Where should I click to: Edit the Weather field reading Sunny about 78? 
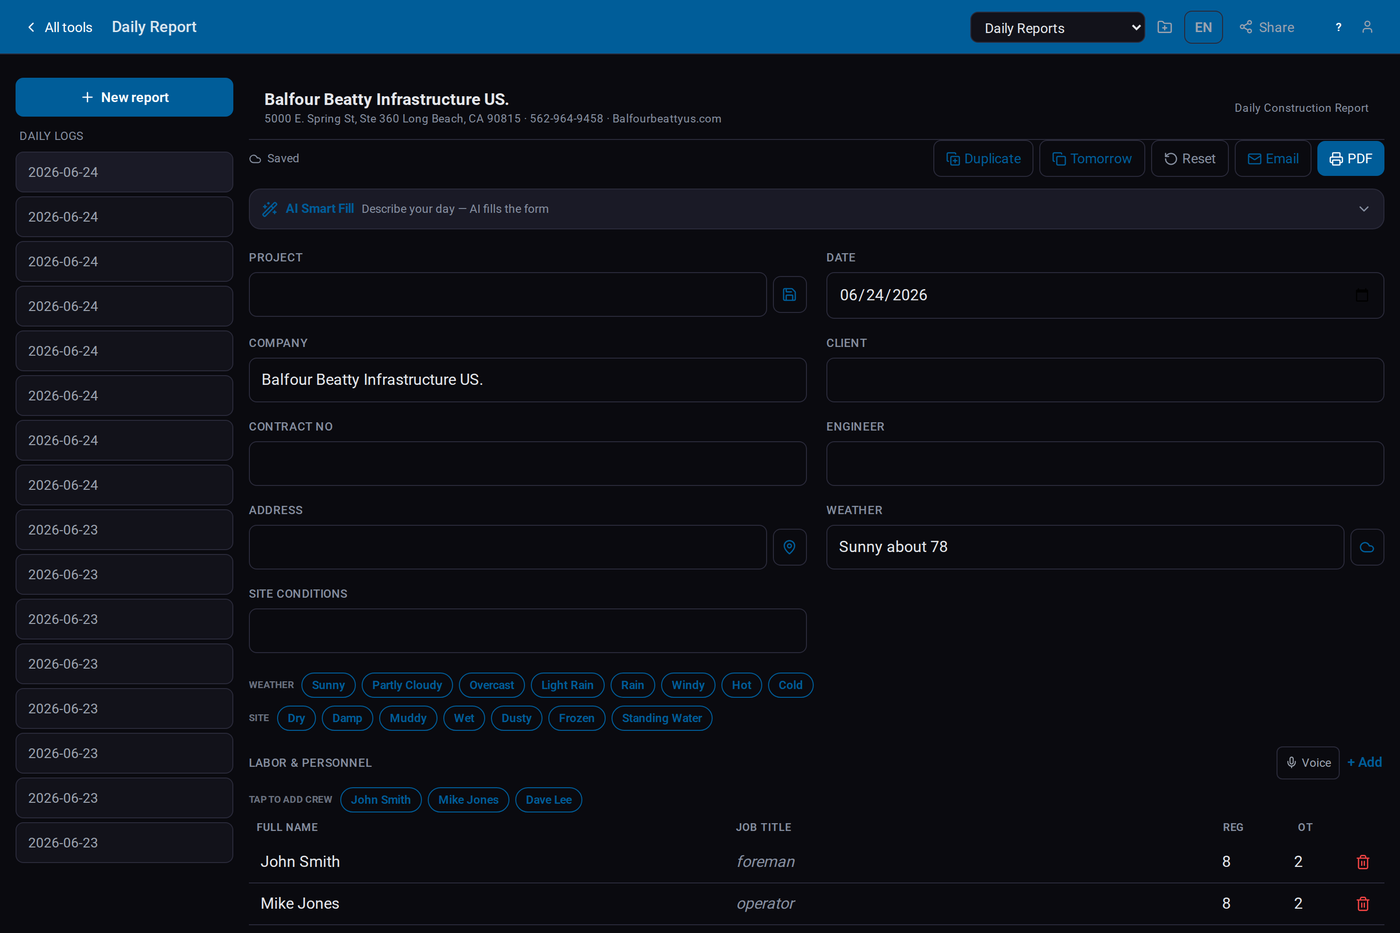[x=1085, y=547]
